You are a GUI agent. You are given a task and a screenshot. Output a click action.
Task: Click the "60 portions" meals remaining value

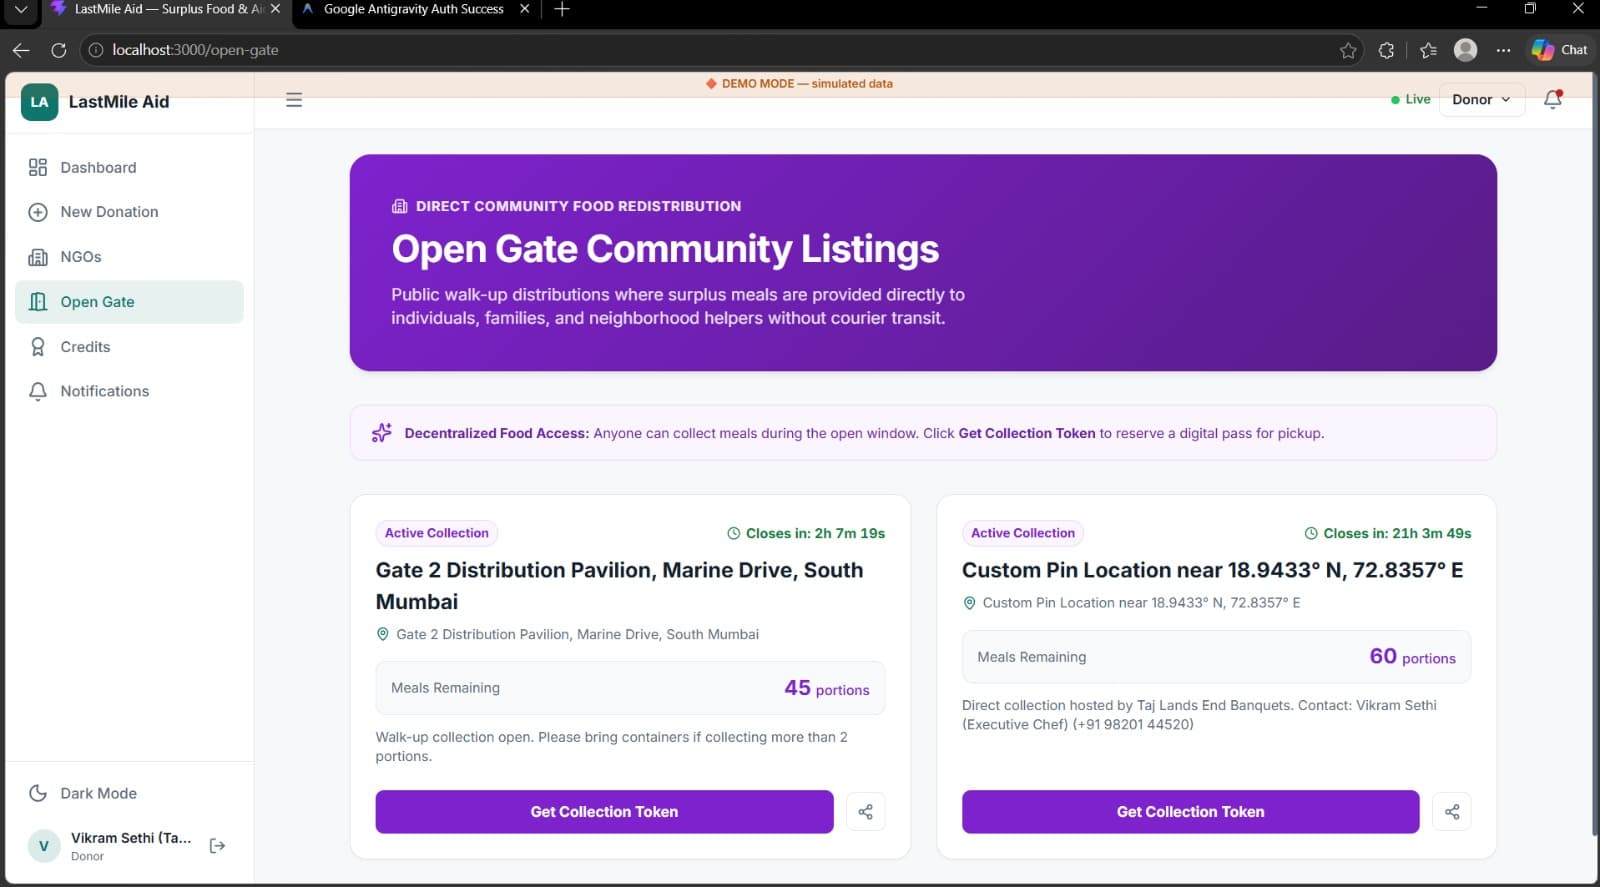coord(1412,657)
